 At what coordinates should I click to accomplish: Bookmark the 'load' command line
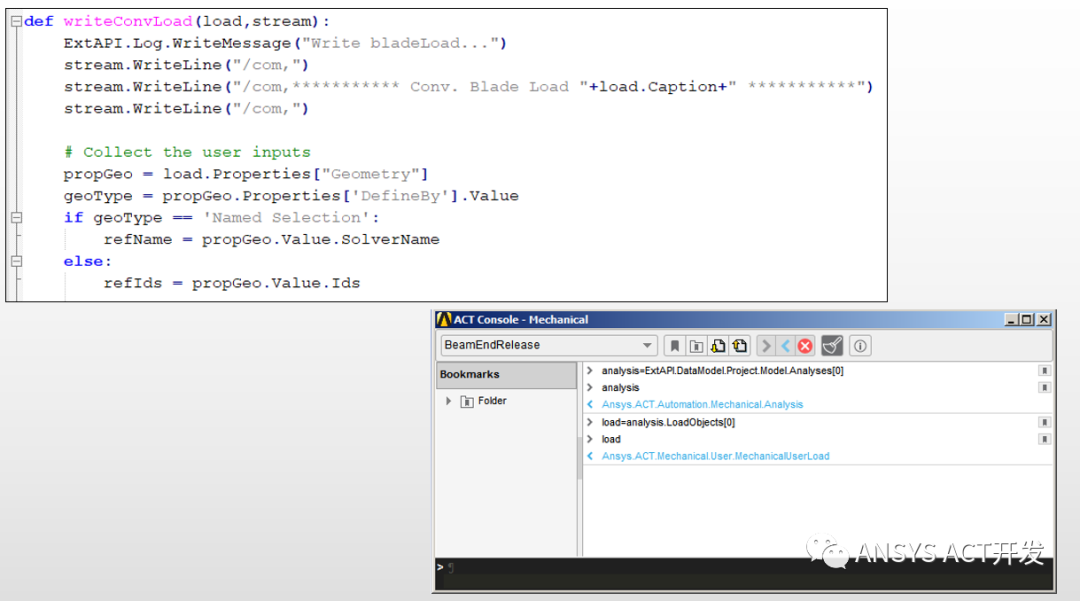(x=1044, y=439)
